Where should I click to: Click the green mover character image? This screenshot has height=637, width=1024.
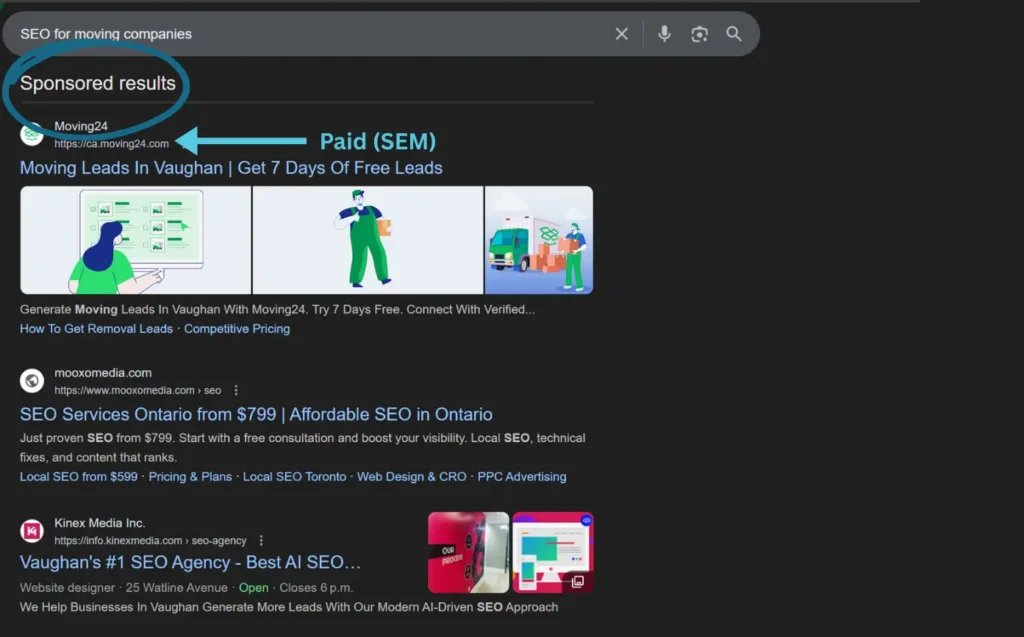click(367, 240)
